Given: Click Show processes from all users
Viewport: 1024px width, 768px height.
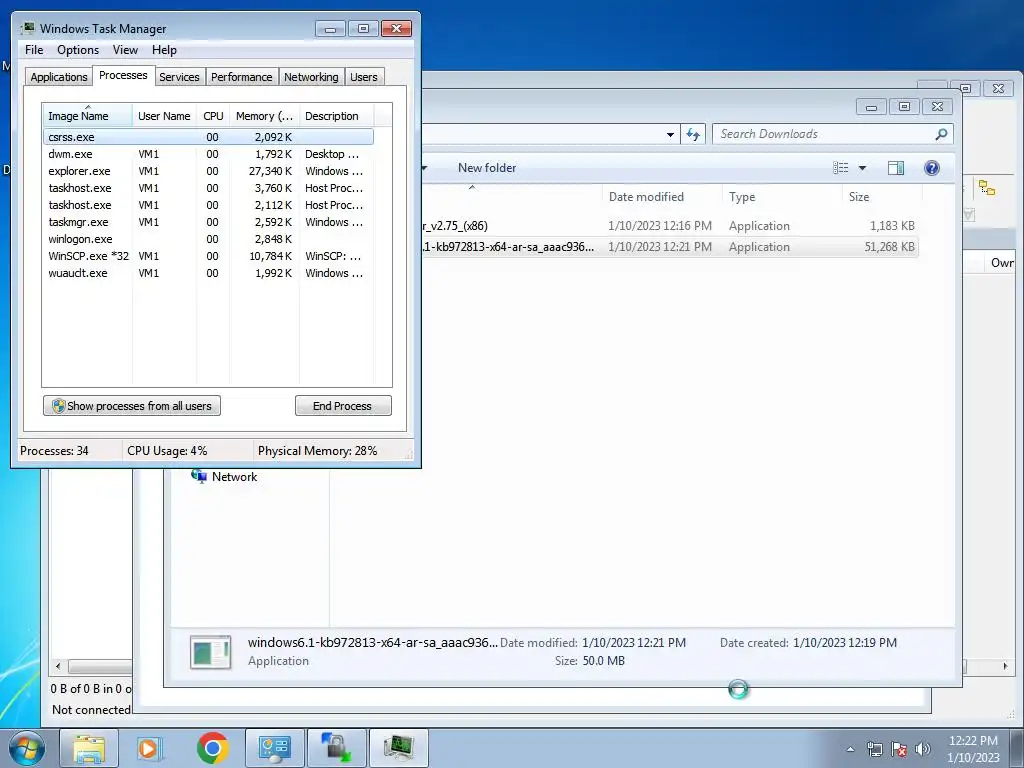Looking at the screenshot, I should pos(132,406).
